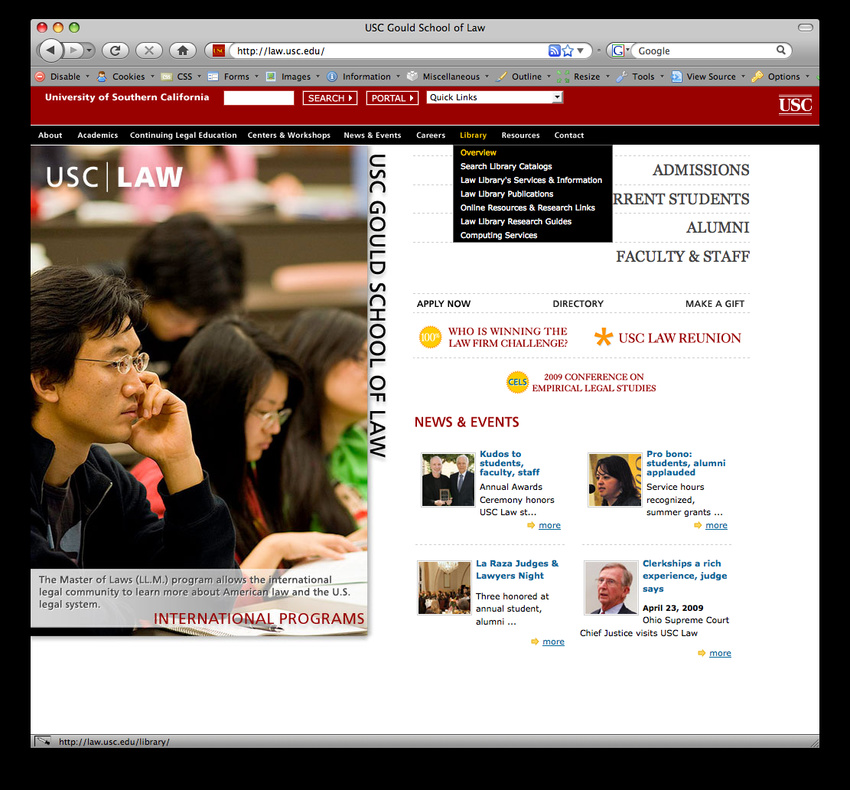The image size is (850, 790).
Task: Click the Miscellaneous toolbar icon
Action: click(412, 76)
